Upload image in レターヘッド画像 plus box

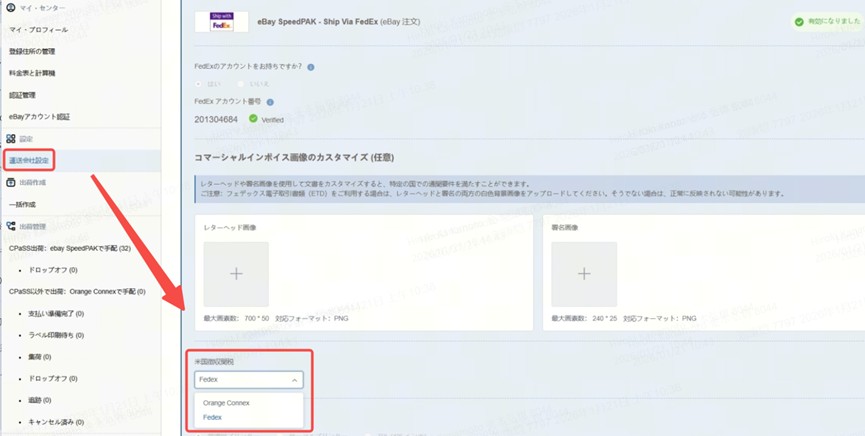(x=236, y=274)
